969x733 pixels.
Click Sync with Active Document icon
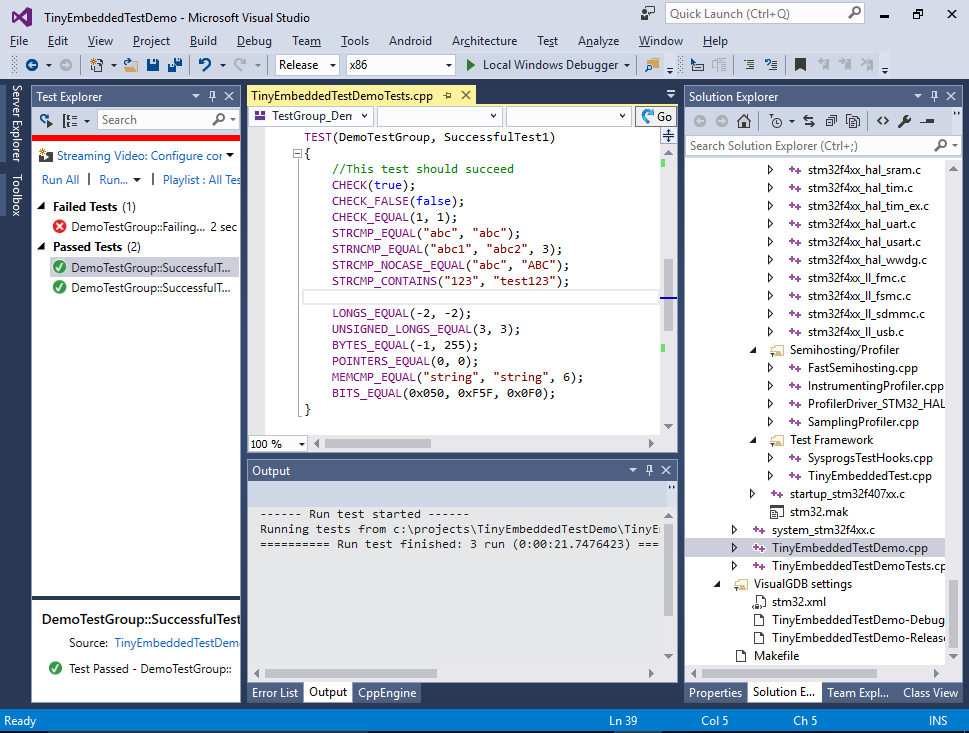(809, 121)
